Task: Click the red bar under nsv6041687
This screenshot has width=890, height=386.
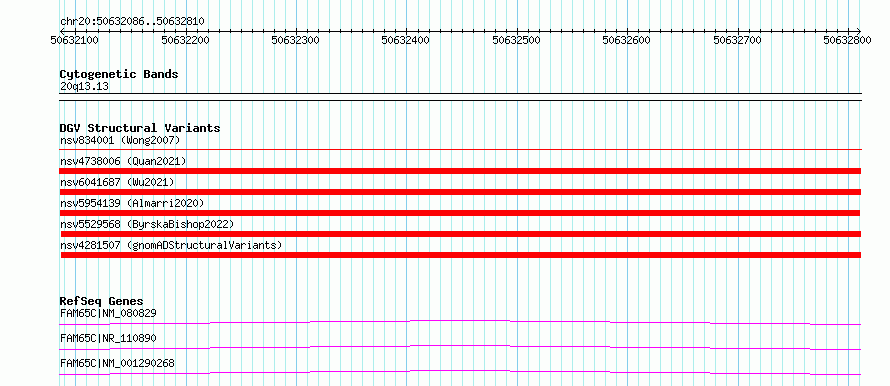Action: point(460,192)
